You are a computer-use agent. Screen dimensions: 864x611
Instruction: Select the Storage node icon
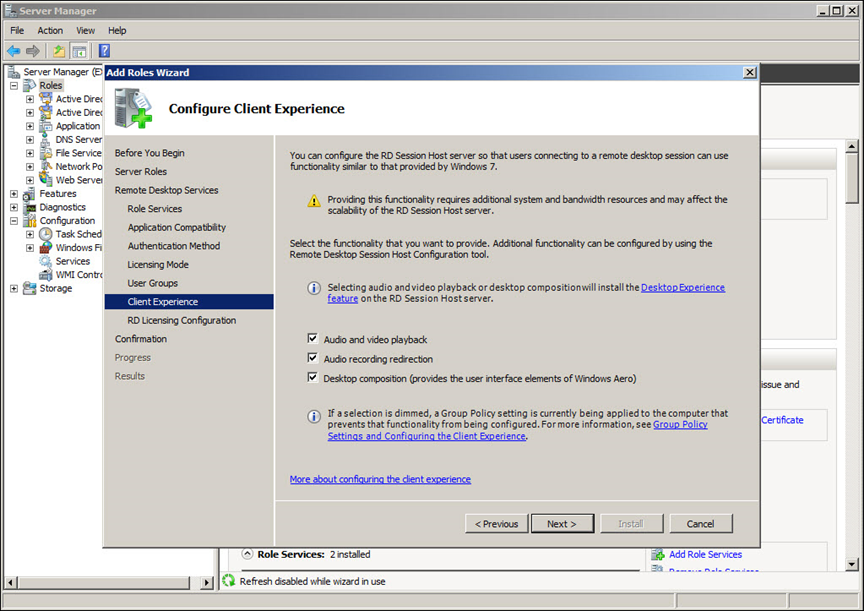coord(30,288)
